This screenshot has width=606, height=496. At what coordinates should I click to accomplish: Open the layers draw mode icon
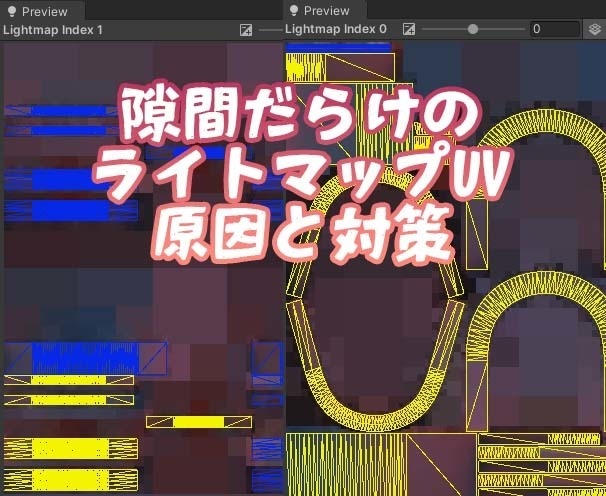595,29
